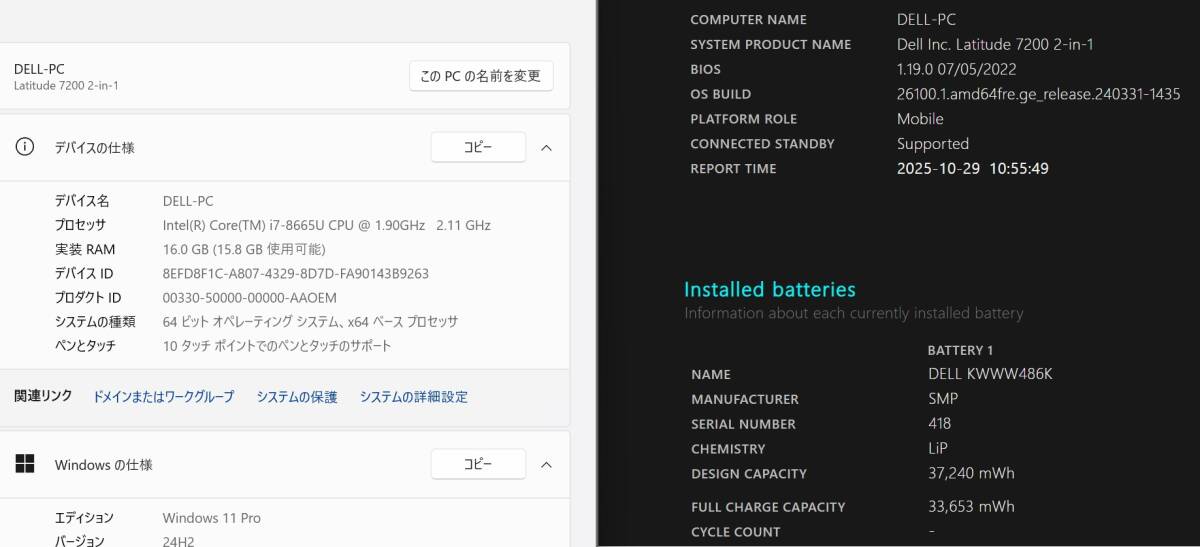The height and width of the screenshot is (547, 1200).
Task: Select the design capacity 37,240 mWh
Action: click(x=971, y=473)
